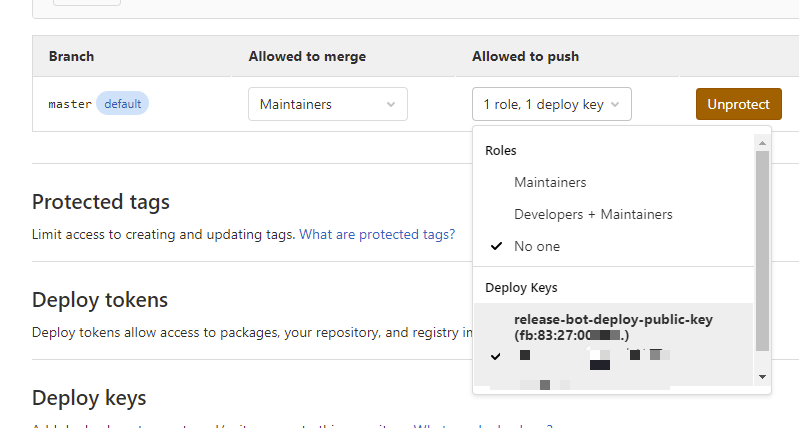Click the Roles section header in dropdown
Screen dimensions: 799x428
point(501,150)
